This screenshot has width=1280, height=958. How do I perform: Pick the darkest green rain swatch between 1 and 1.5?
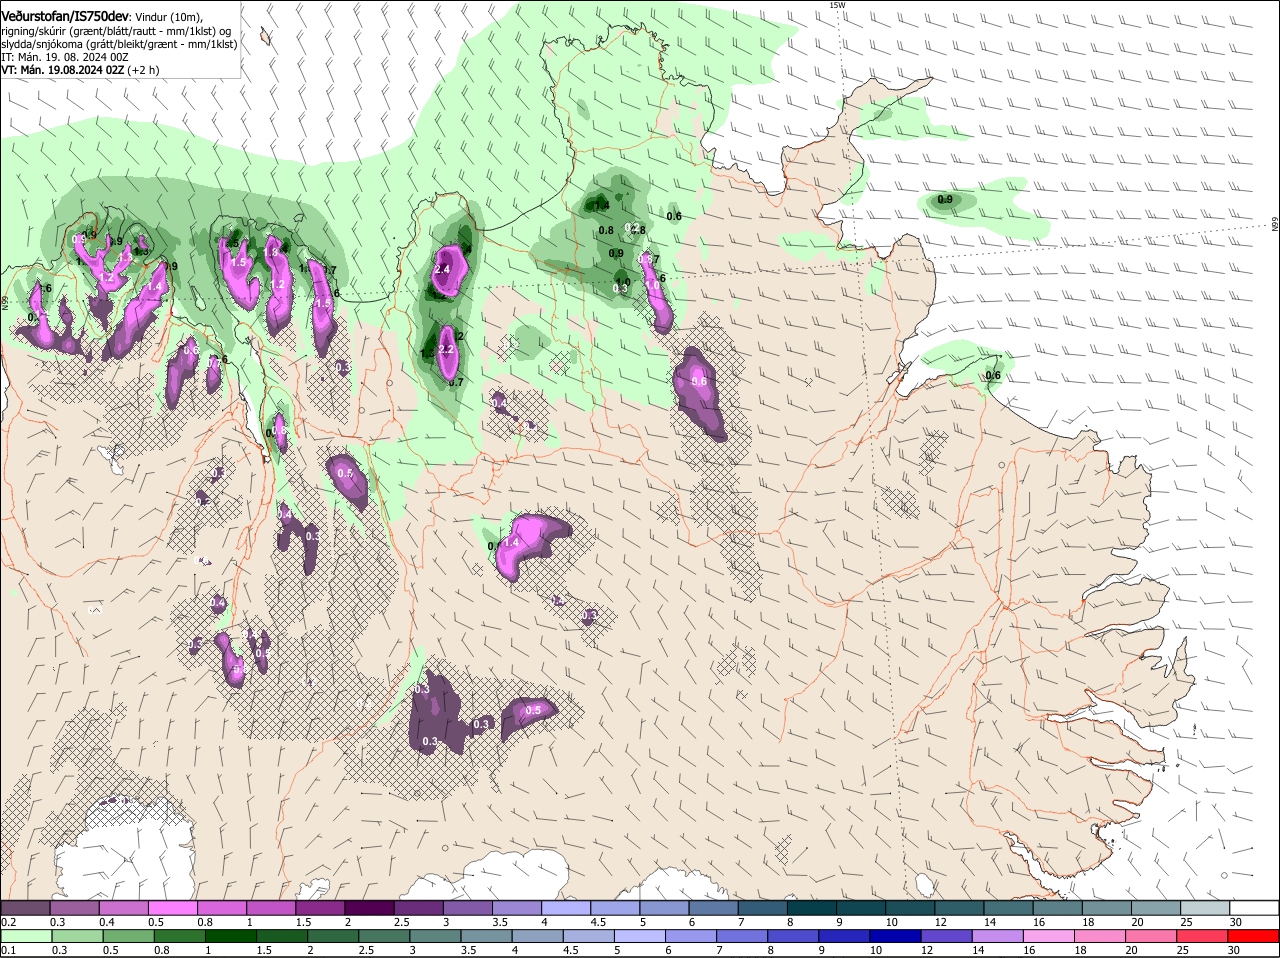(232, 935)
